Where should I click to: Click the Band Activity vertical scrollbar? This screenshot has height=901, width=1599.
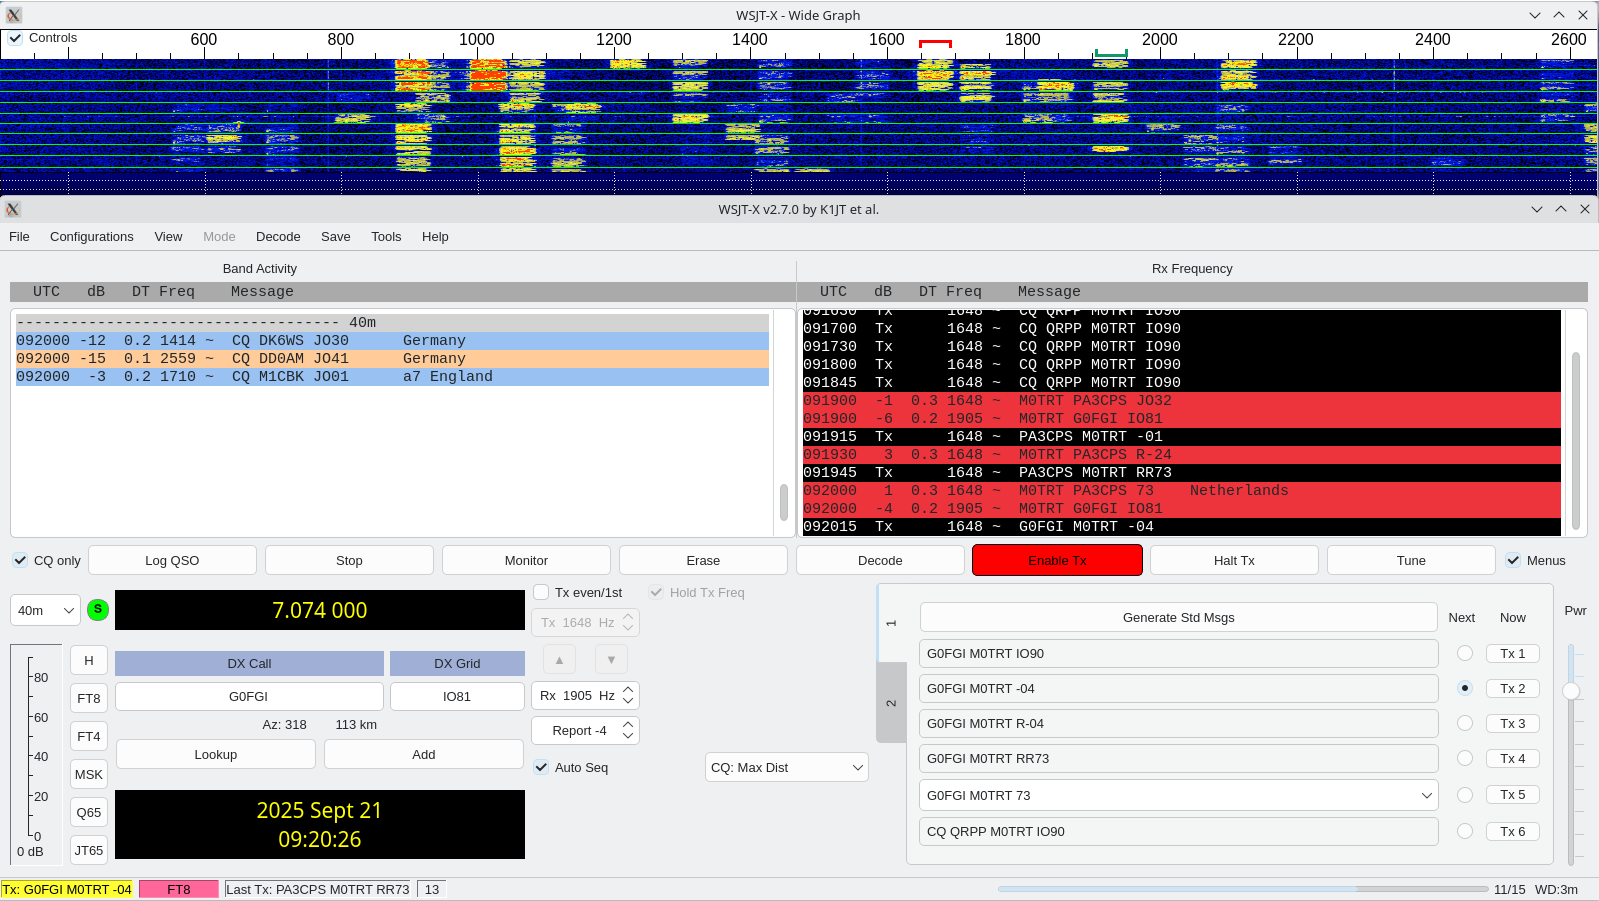784,502
